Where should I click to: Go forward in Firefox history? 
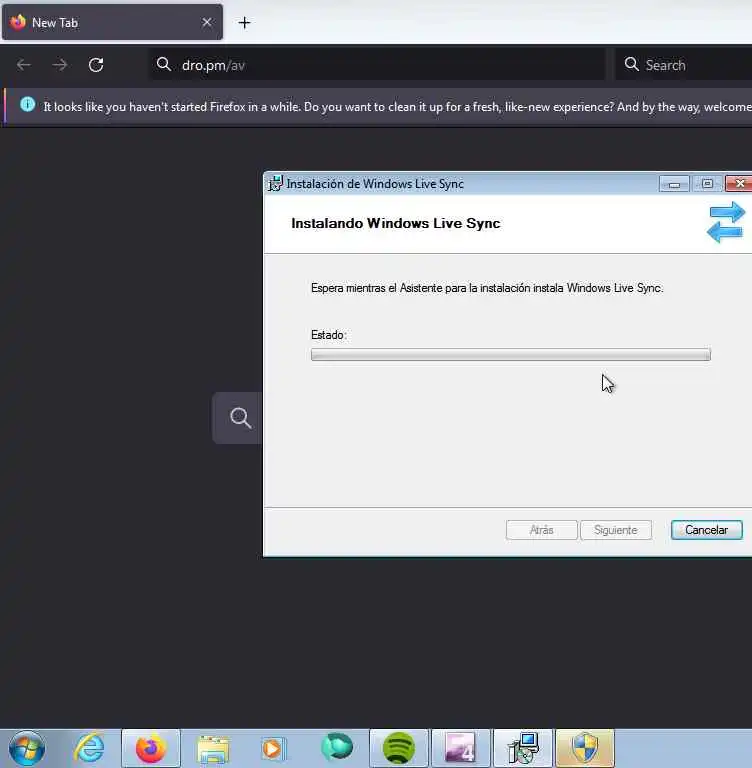coord(60,65)
